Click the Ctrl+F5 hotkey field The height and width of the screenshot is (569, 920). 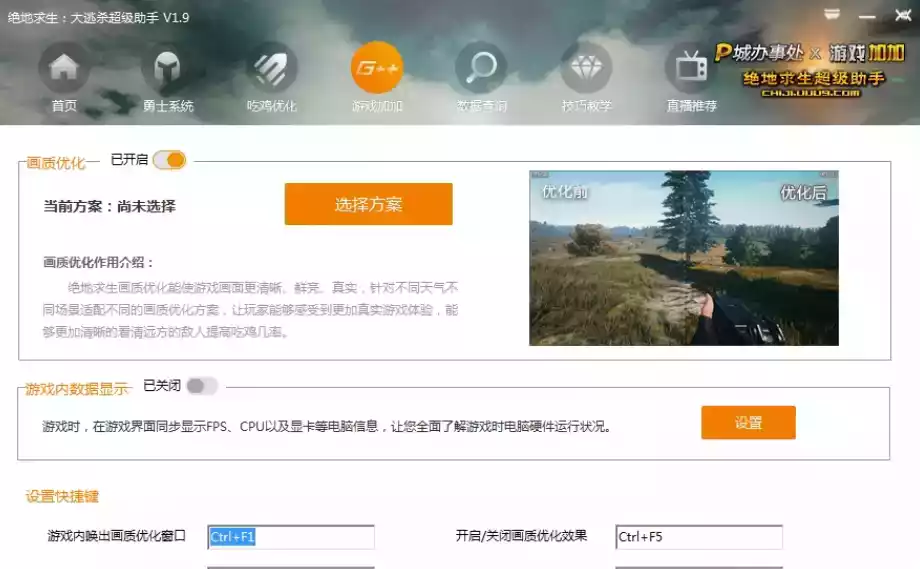coord(699,537)
